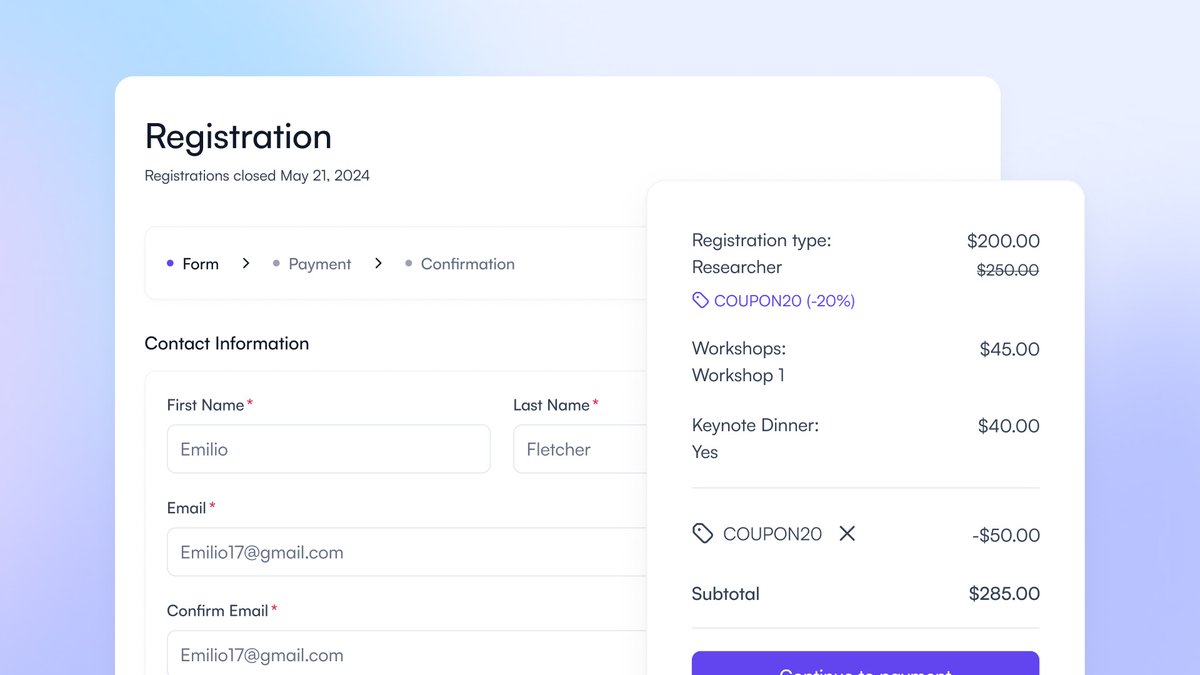Click the tag icon beside COUPON20 (-20%)
The width and height of the screenshot is (1200, 675).
[701, 300]
